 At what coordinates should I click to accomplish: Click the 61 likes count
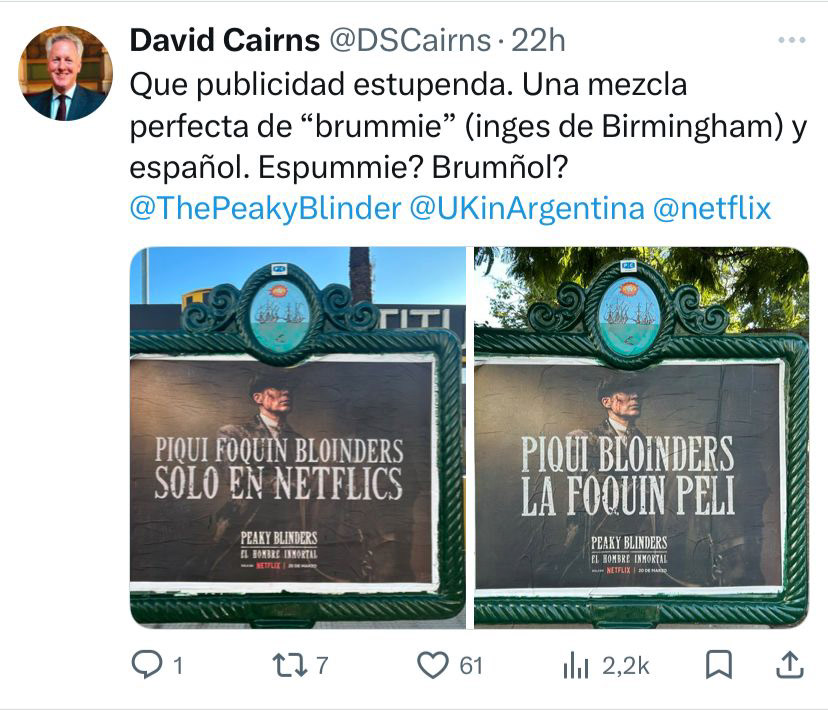click(x=471, y=666)
